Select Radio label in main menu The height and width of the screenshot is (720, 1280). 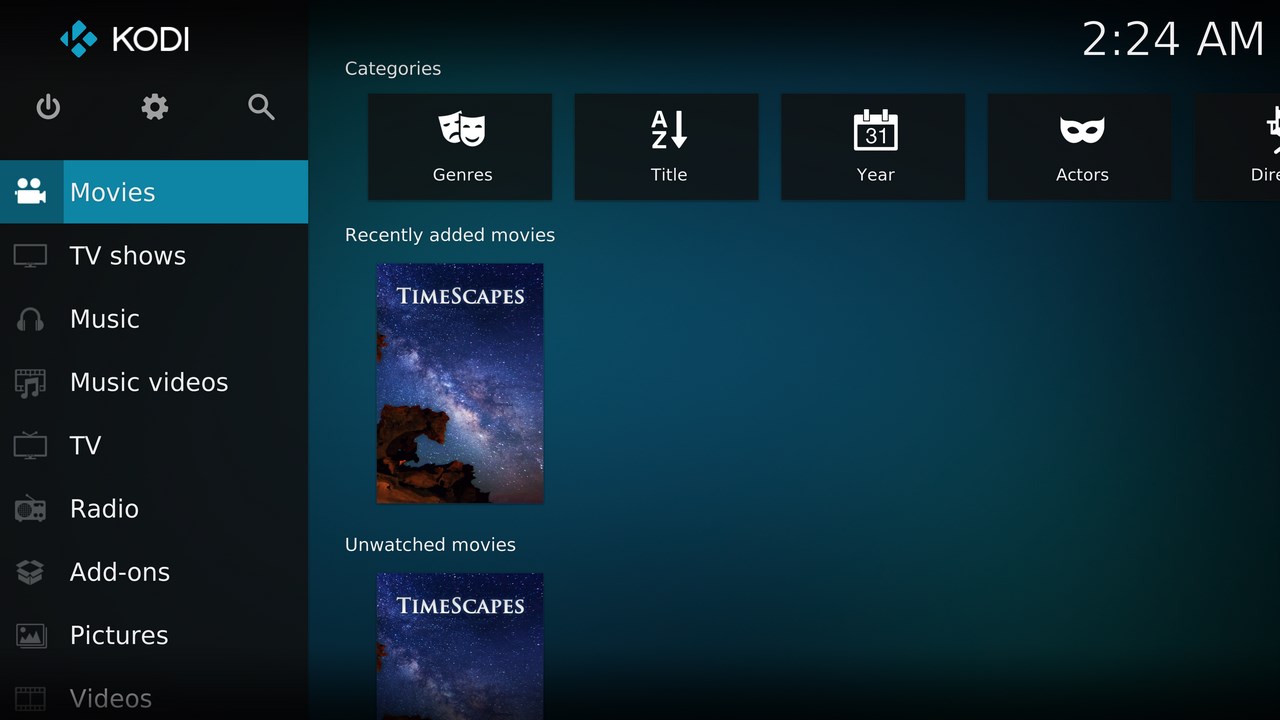point(104,508)
